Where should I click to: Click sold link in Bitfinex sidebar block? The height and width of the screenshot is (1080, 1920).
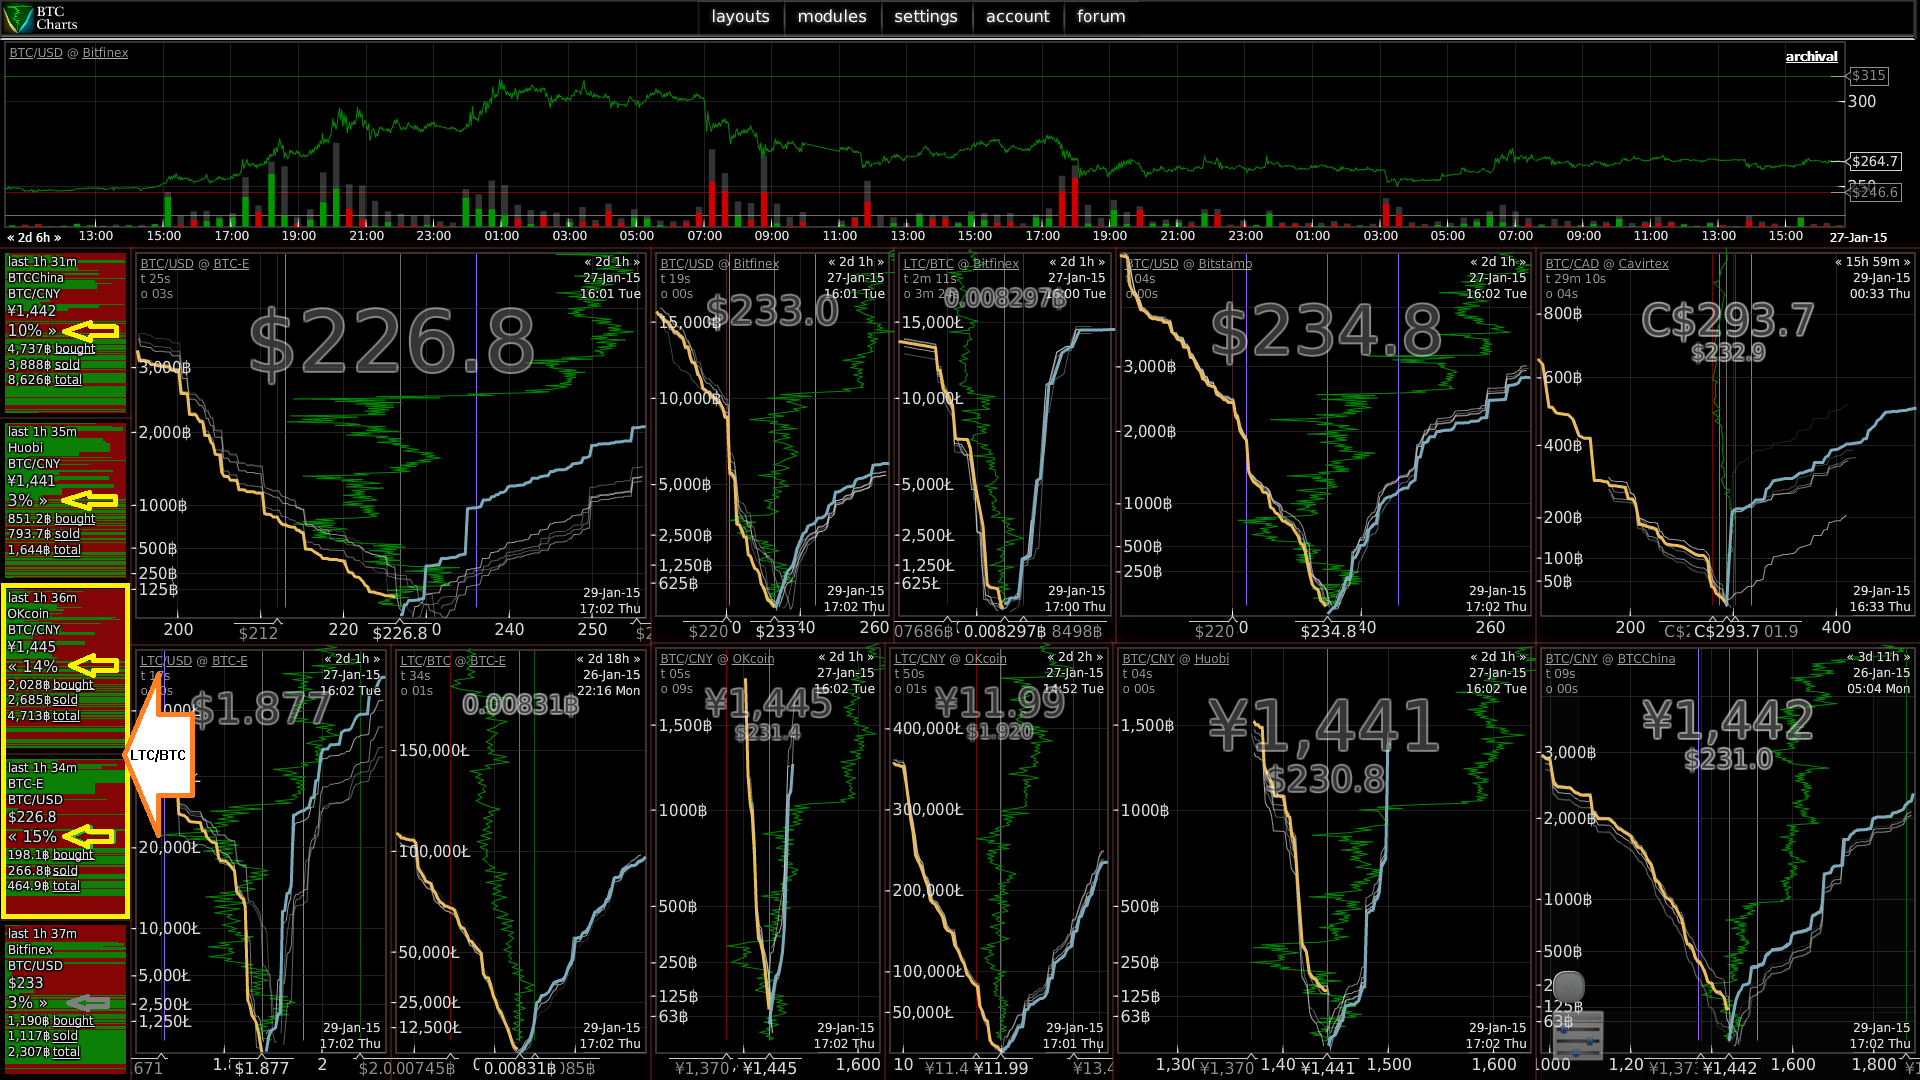65,1036
